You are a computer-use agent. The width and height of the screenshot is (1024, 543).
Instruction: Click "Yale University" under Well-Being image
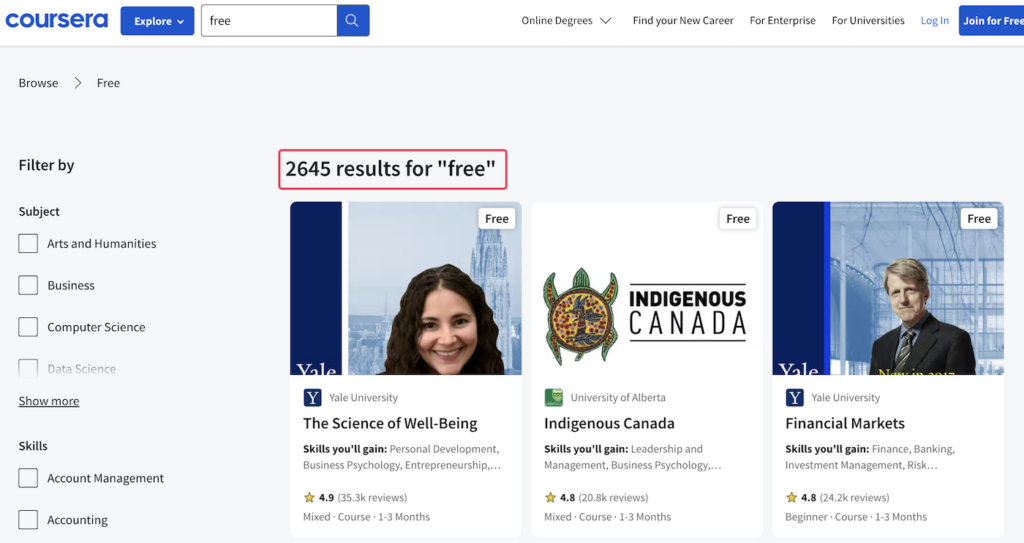coord(364,397)
